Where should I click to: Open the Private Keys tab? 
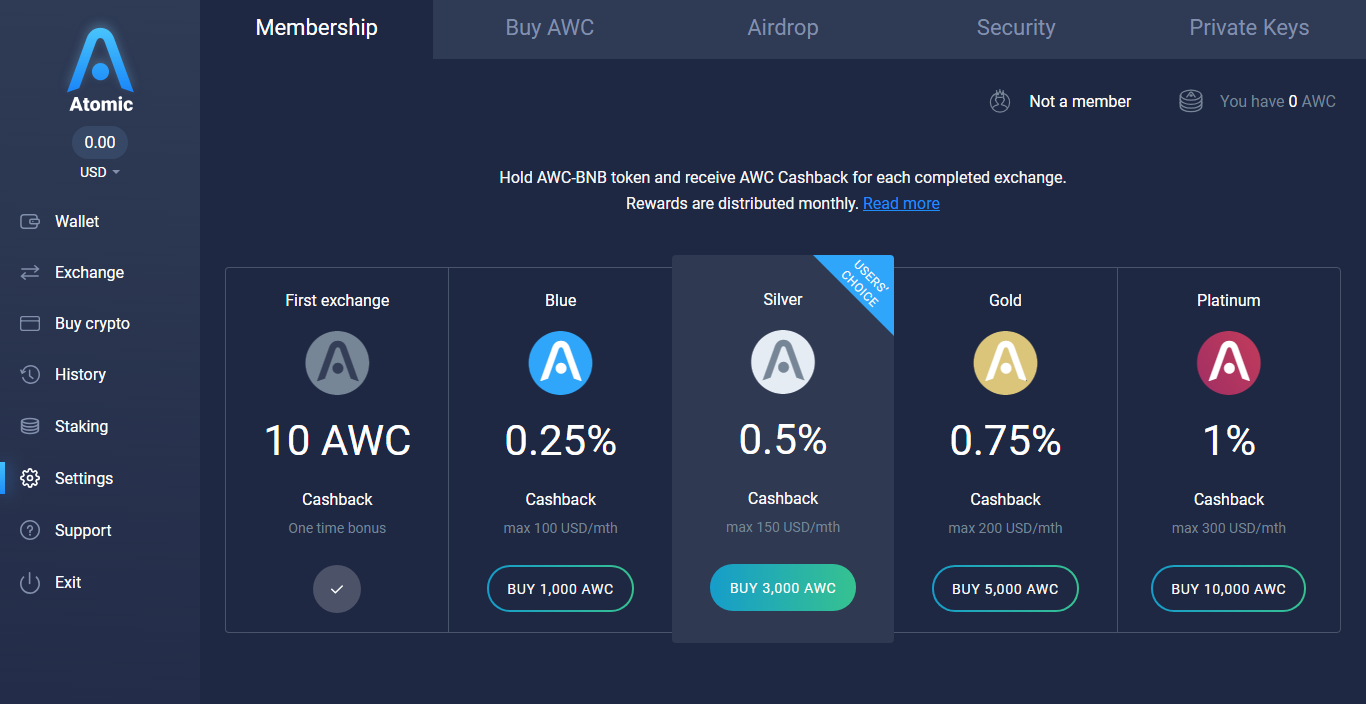click(x=1249, y=28)
